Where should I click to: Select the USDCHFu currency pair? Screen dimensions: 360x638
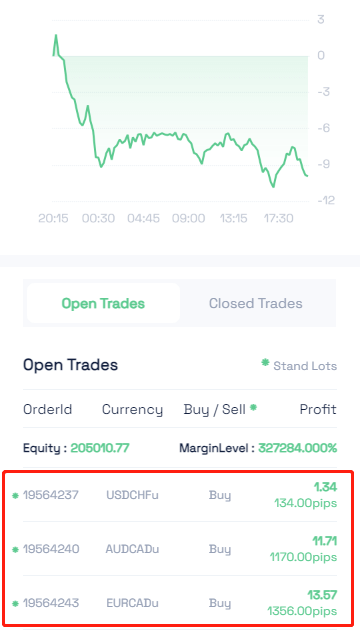pyautogui.click(x=132, y=495)
